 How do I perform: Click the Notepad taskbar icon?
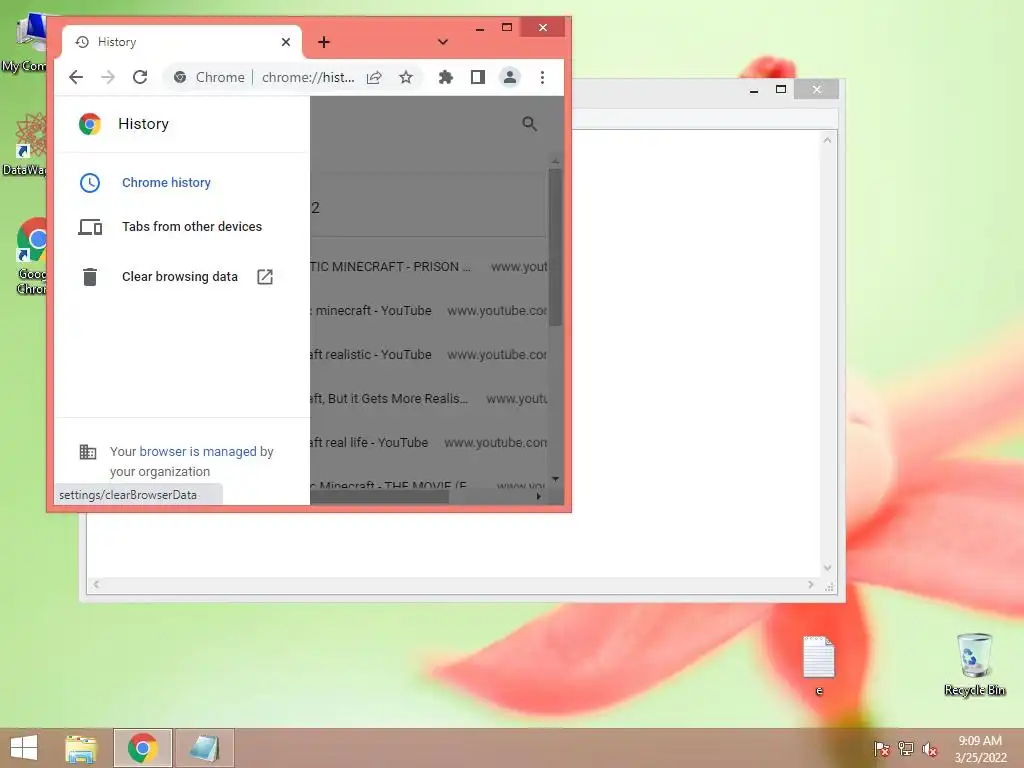click(x=204, y=748)
